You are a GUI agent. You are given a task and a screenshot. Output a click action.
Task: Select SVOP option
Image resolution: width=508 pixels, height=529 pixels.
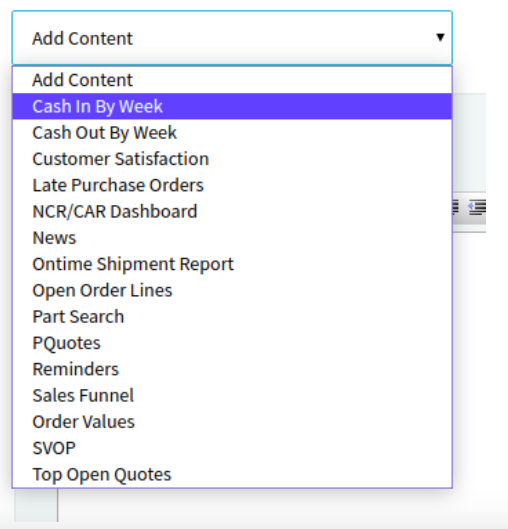pyautogui.click(x=232, y=448)
